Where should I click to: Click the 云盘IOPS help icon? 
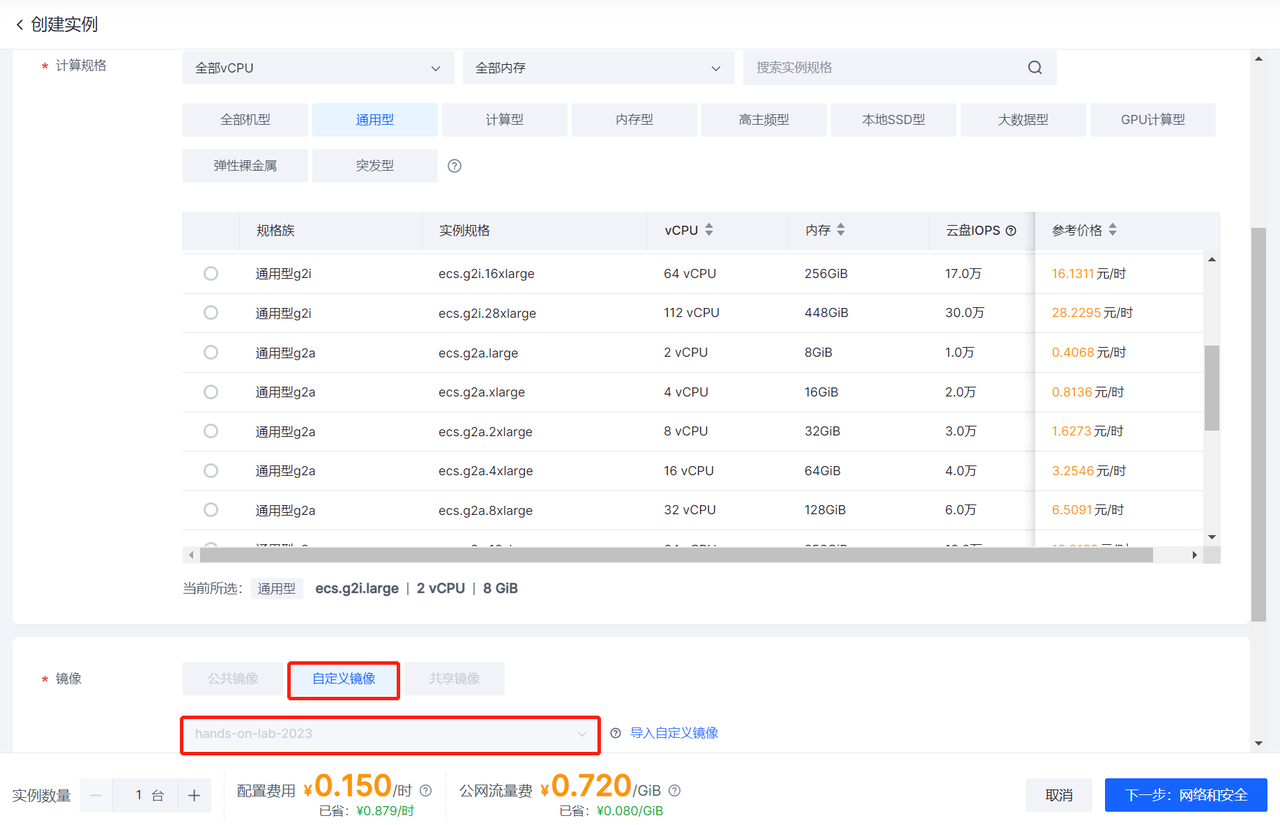pyautogui.click(x=1010, y=231)
